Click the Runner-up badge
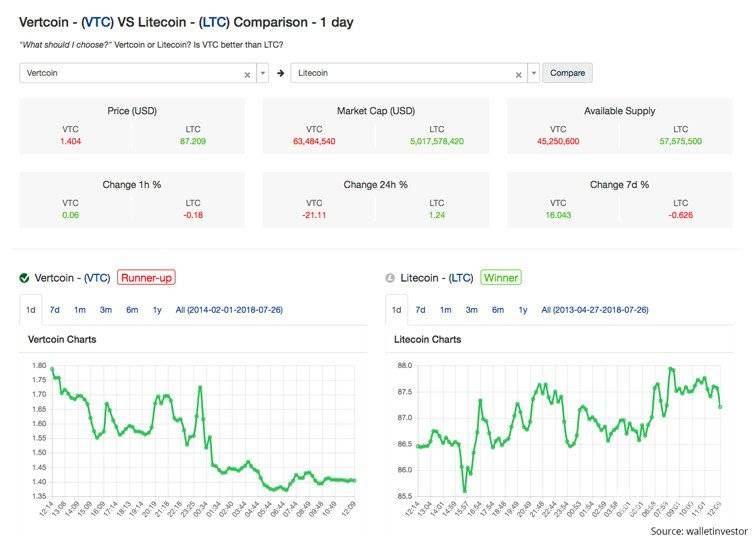752x538 pixels. tap(146, 278)
